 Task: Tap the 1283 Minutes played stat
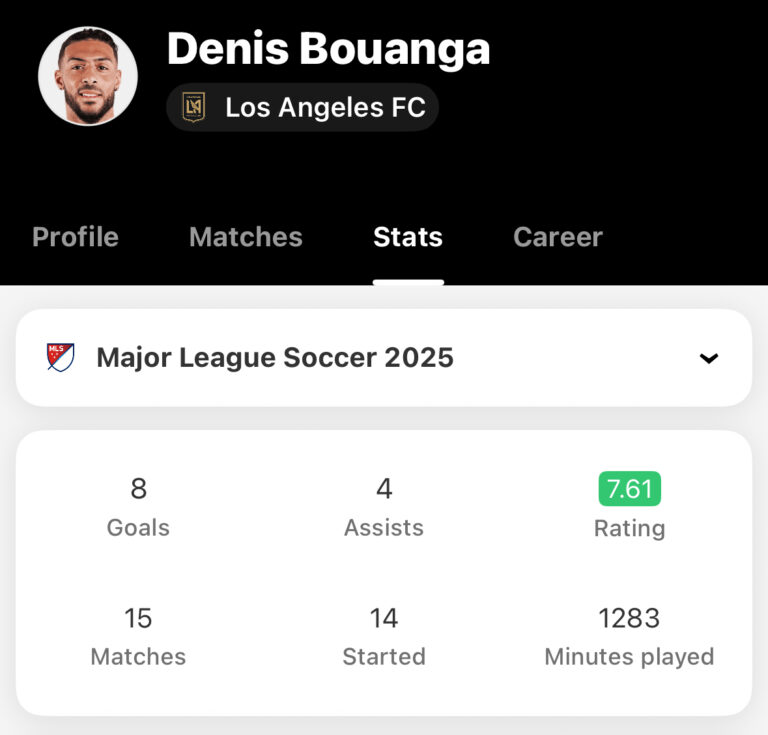point(629,635)
